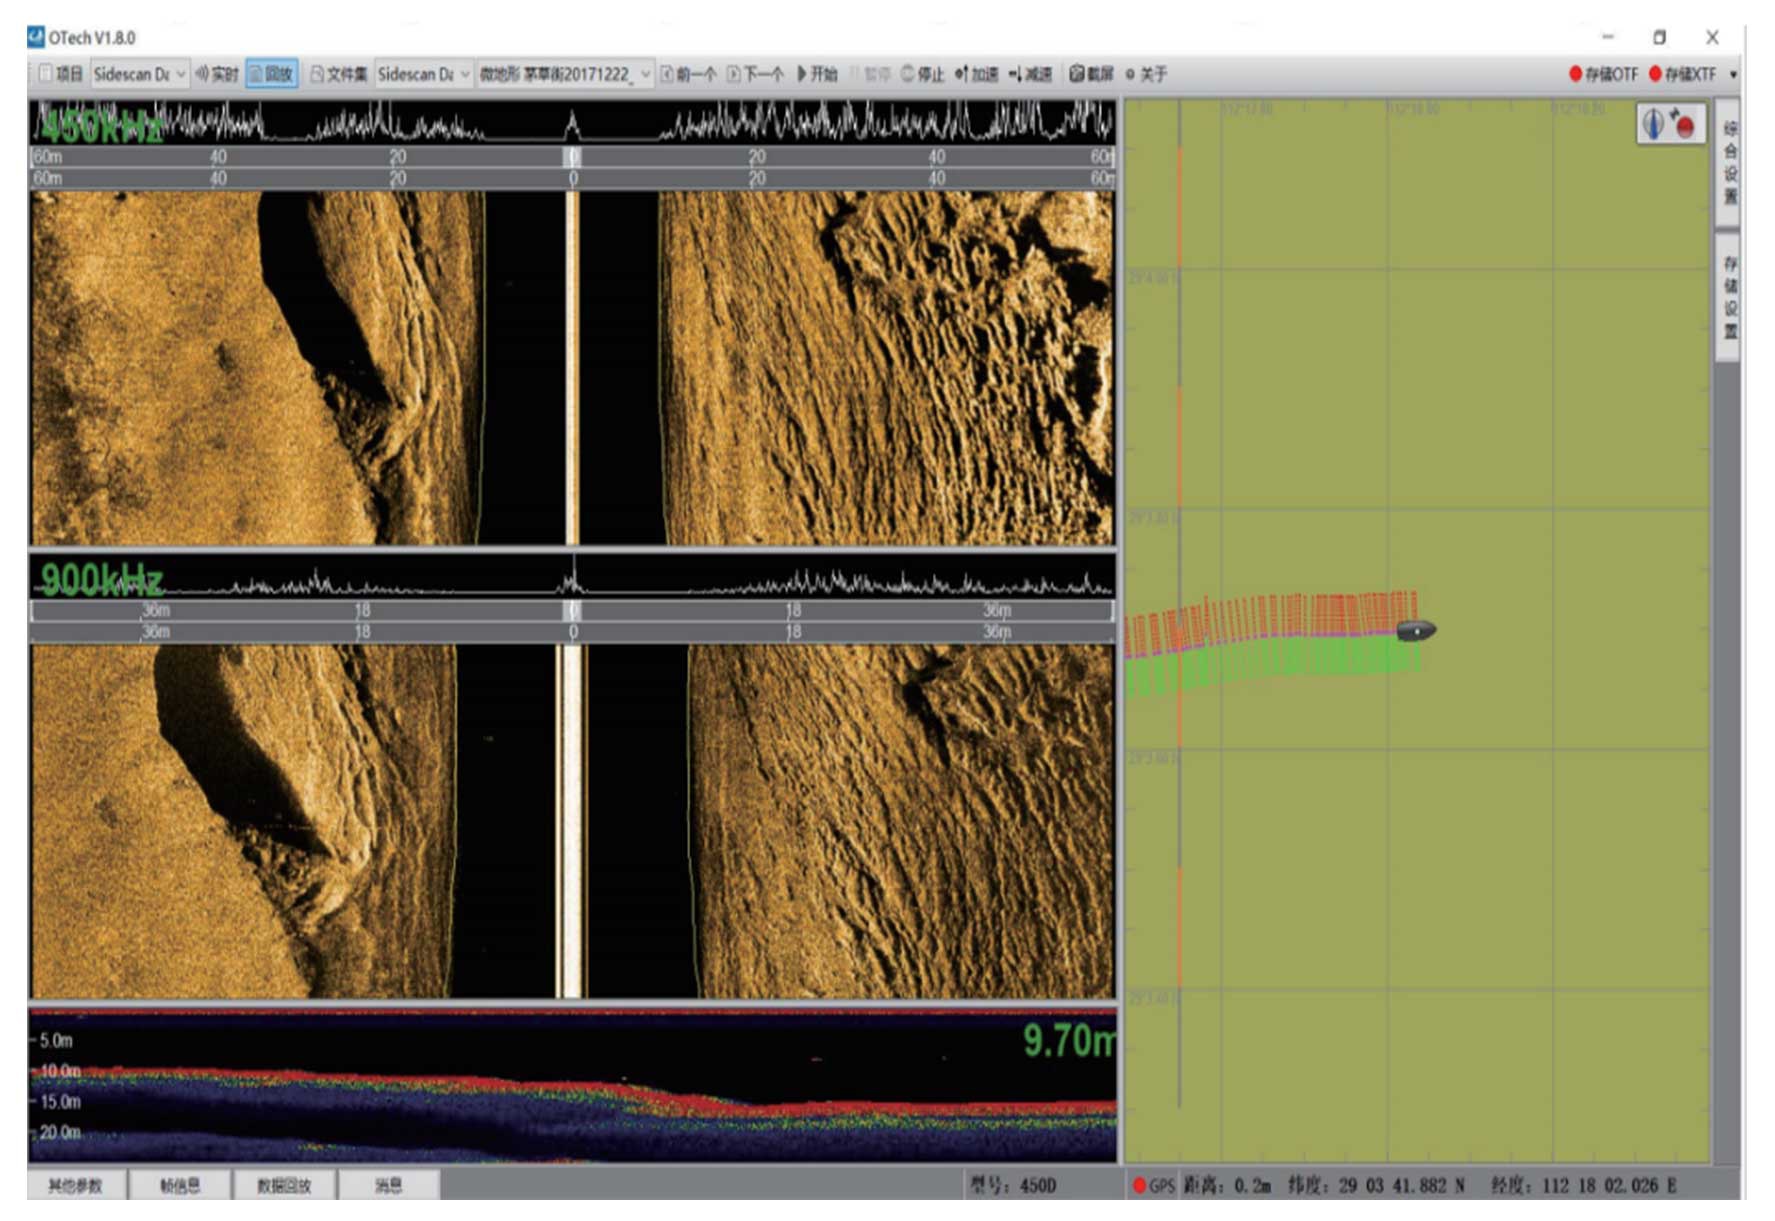Screen dimensions: 1775x1221
Task: Speed up playback using 加速
Action: [x=977, y=74]
